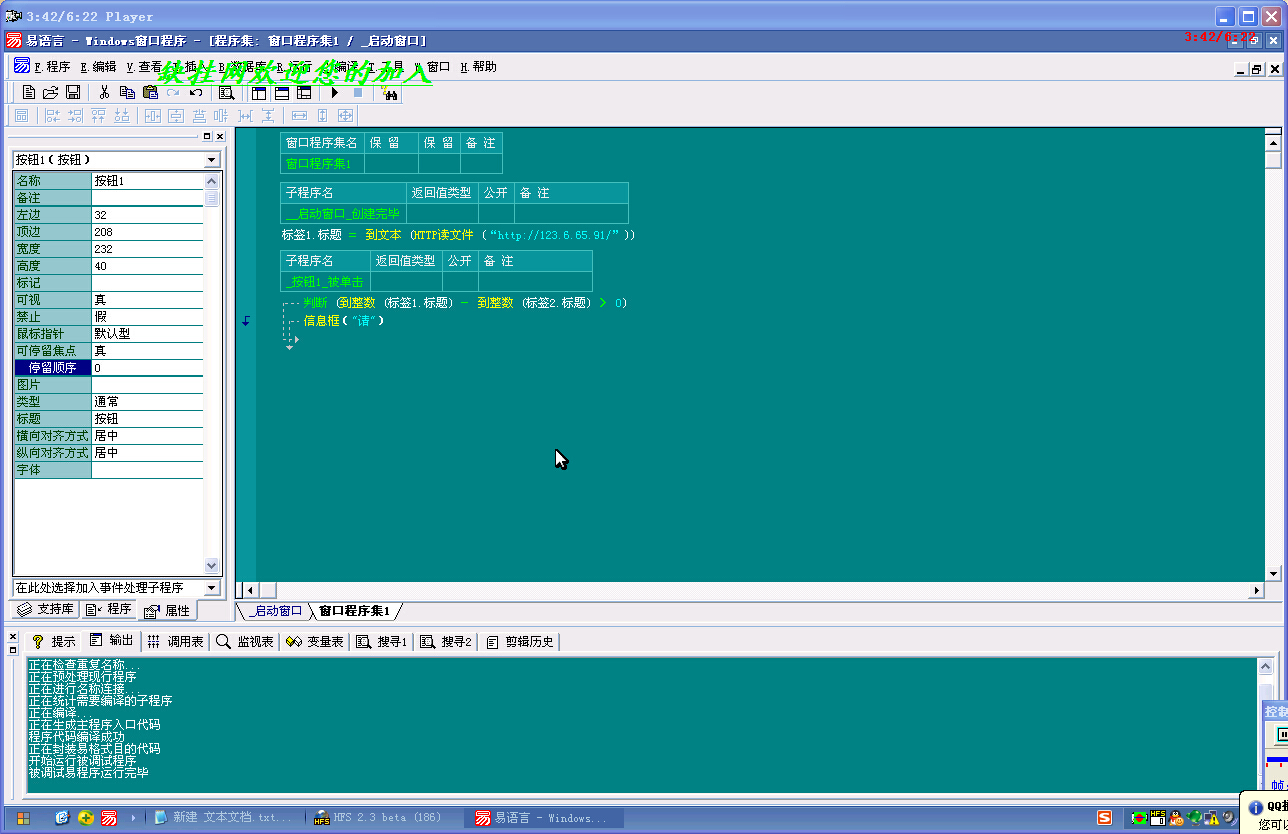
Task: Click the Open folder toolbar icon
Action: coord(51,92)
